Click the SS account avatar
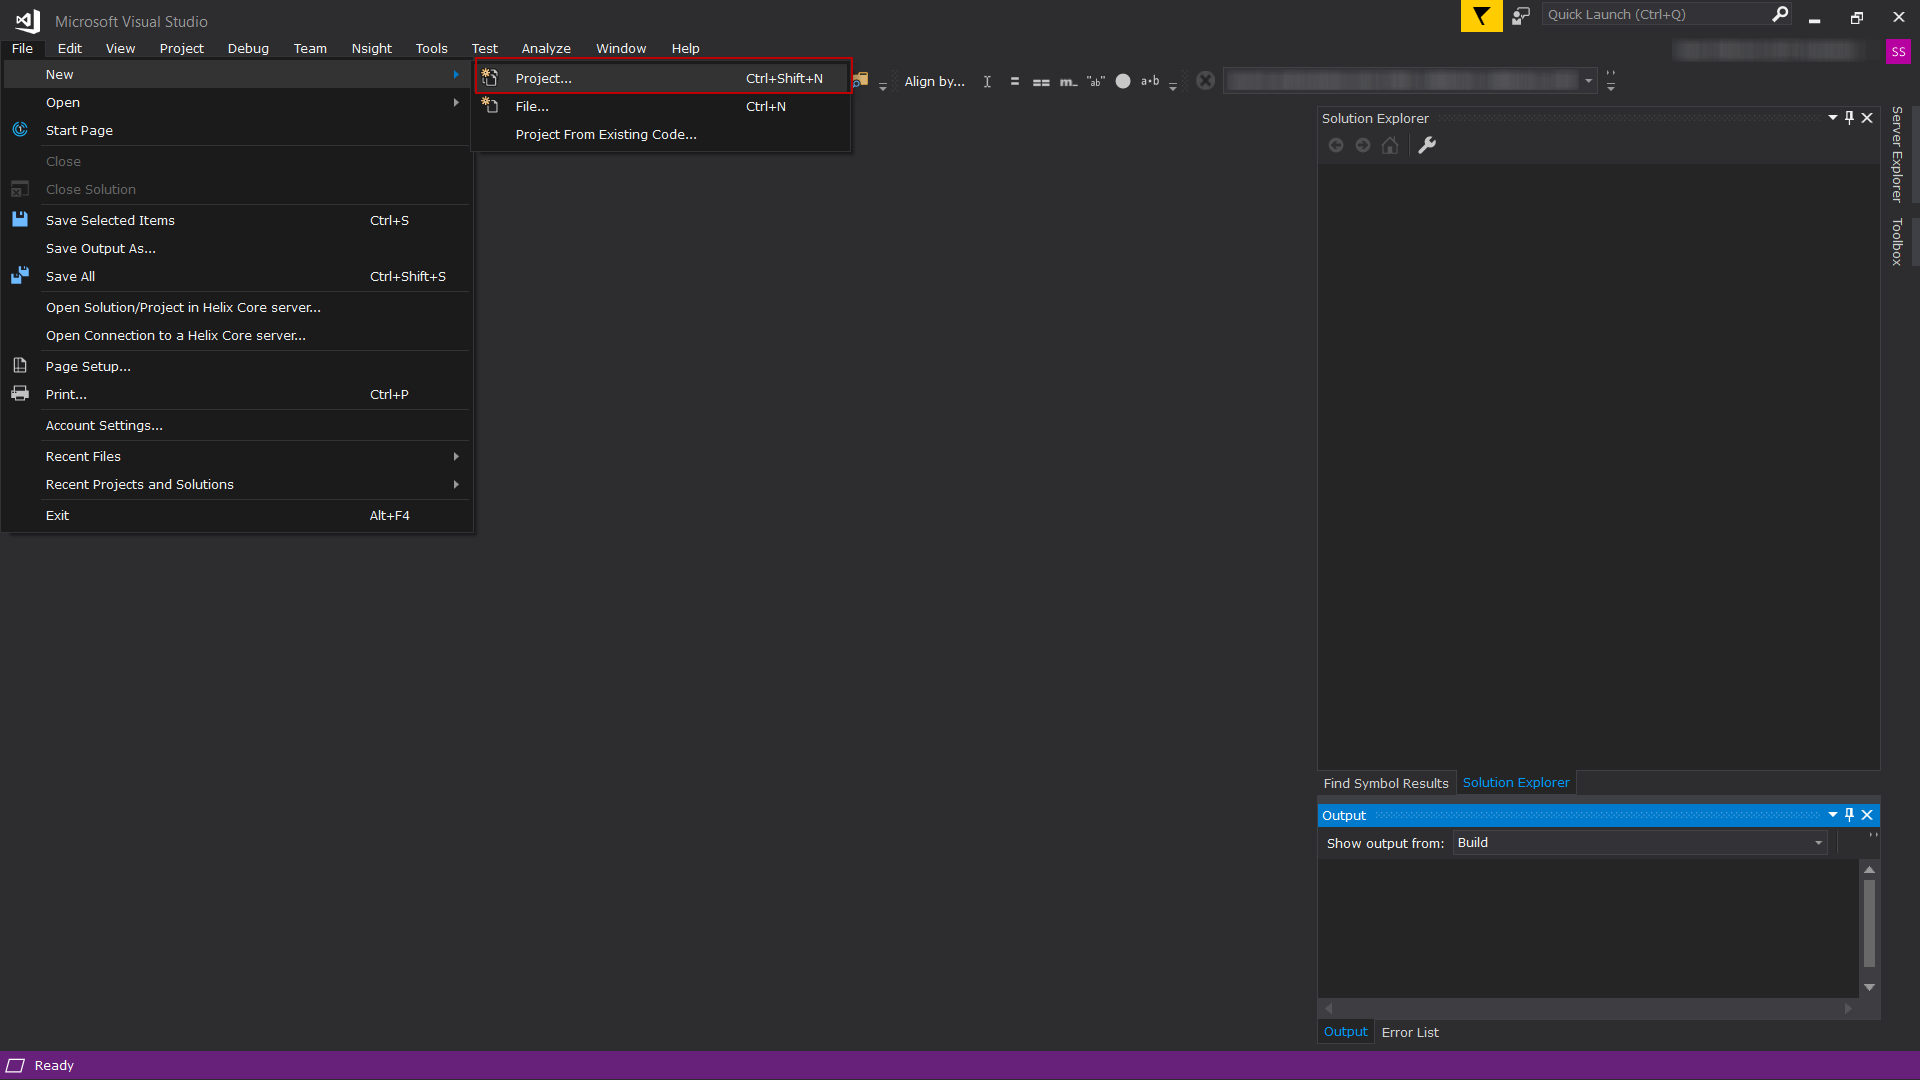1920x1080 pixels. click(1898, 51)
